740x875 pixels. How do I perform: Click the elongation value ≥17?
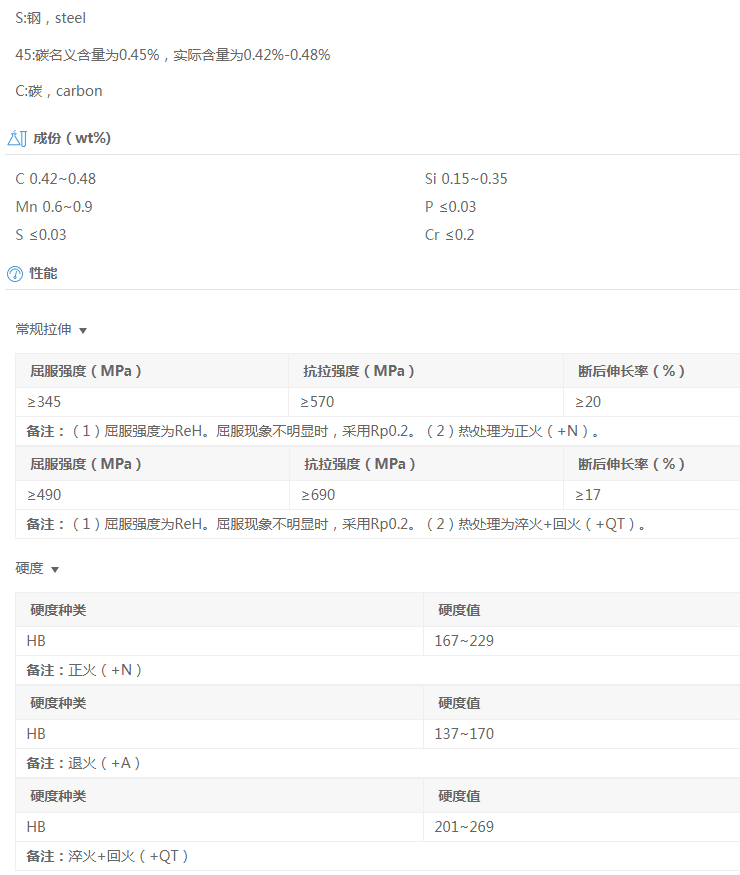coord(588,495)
